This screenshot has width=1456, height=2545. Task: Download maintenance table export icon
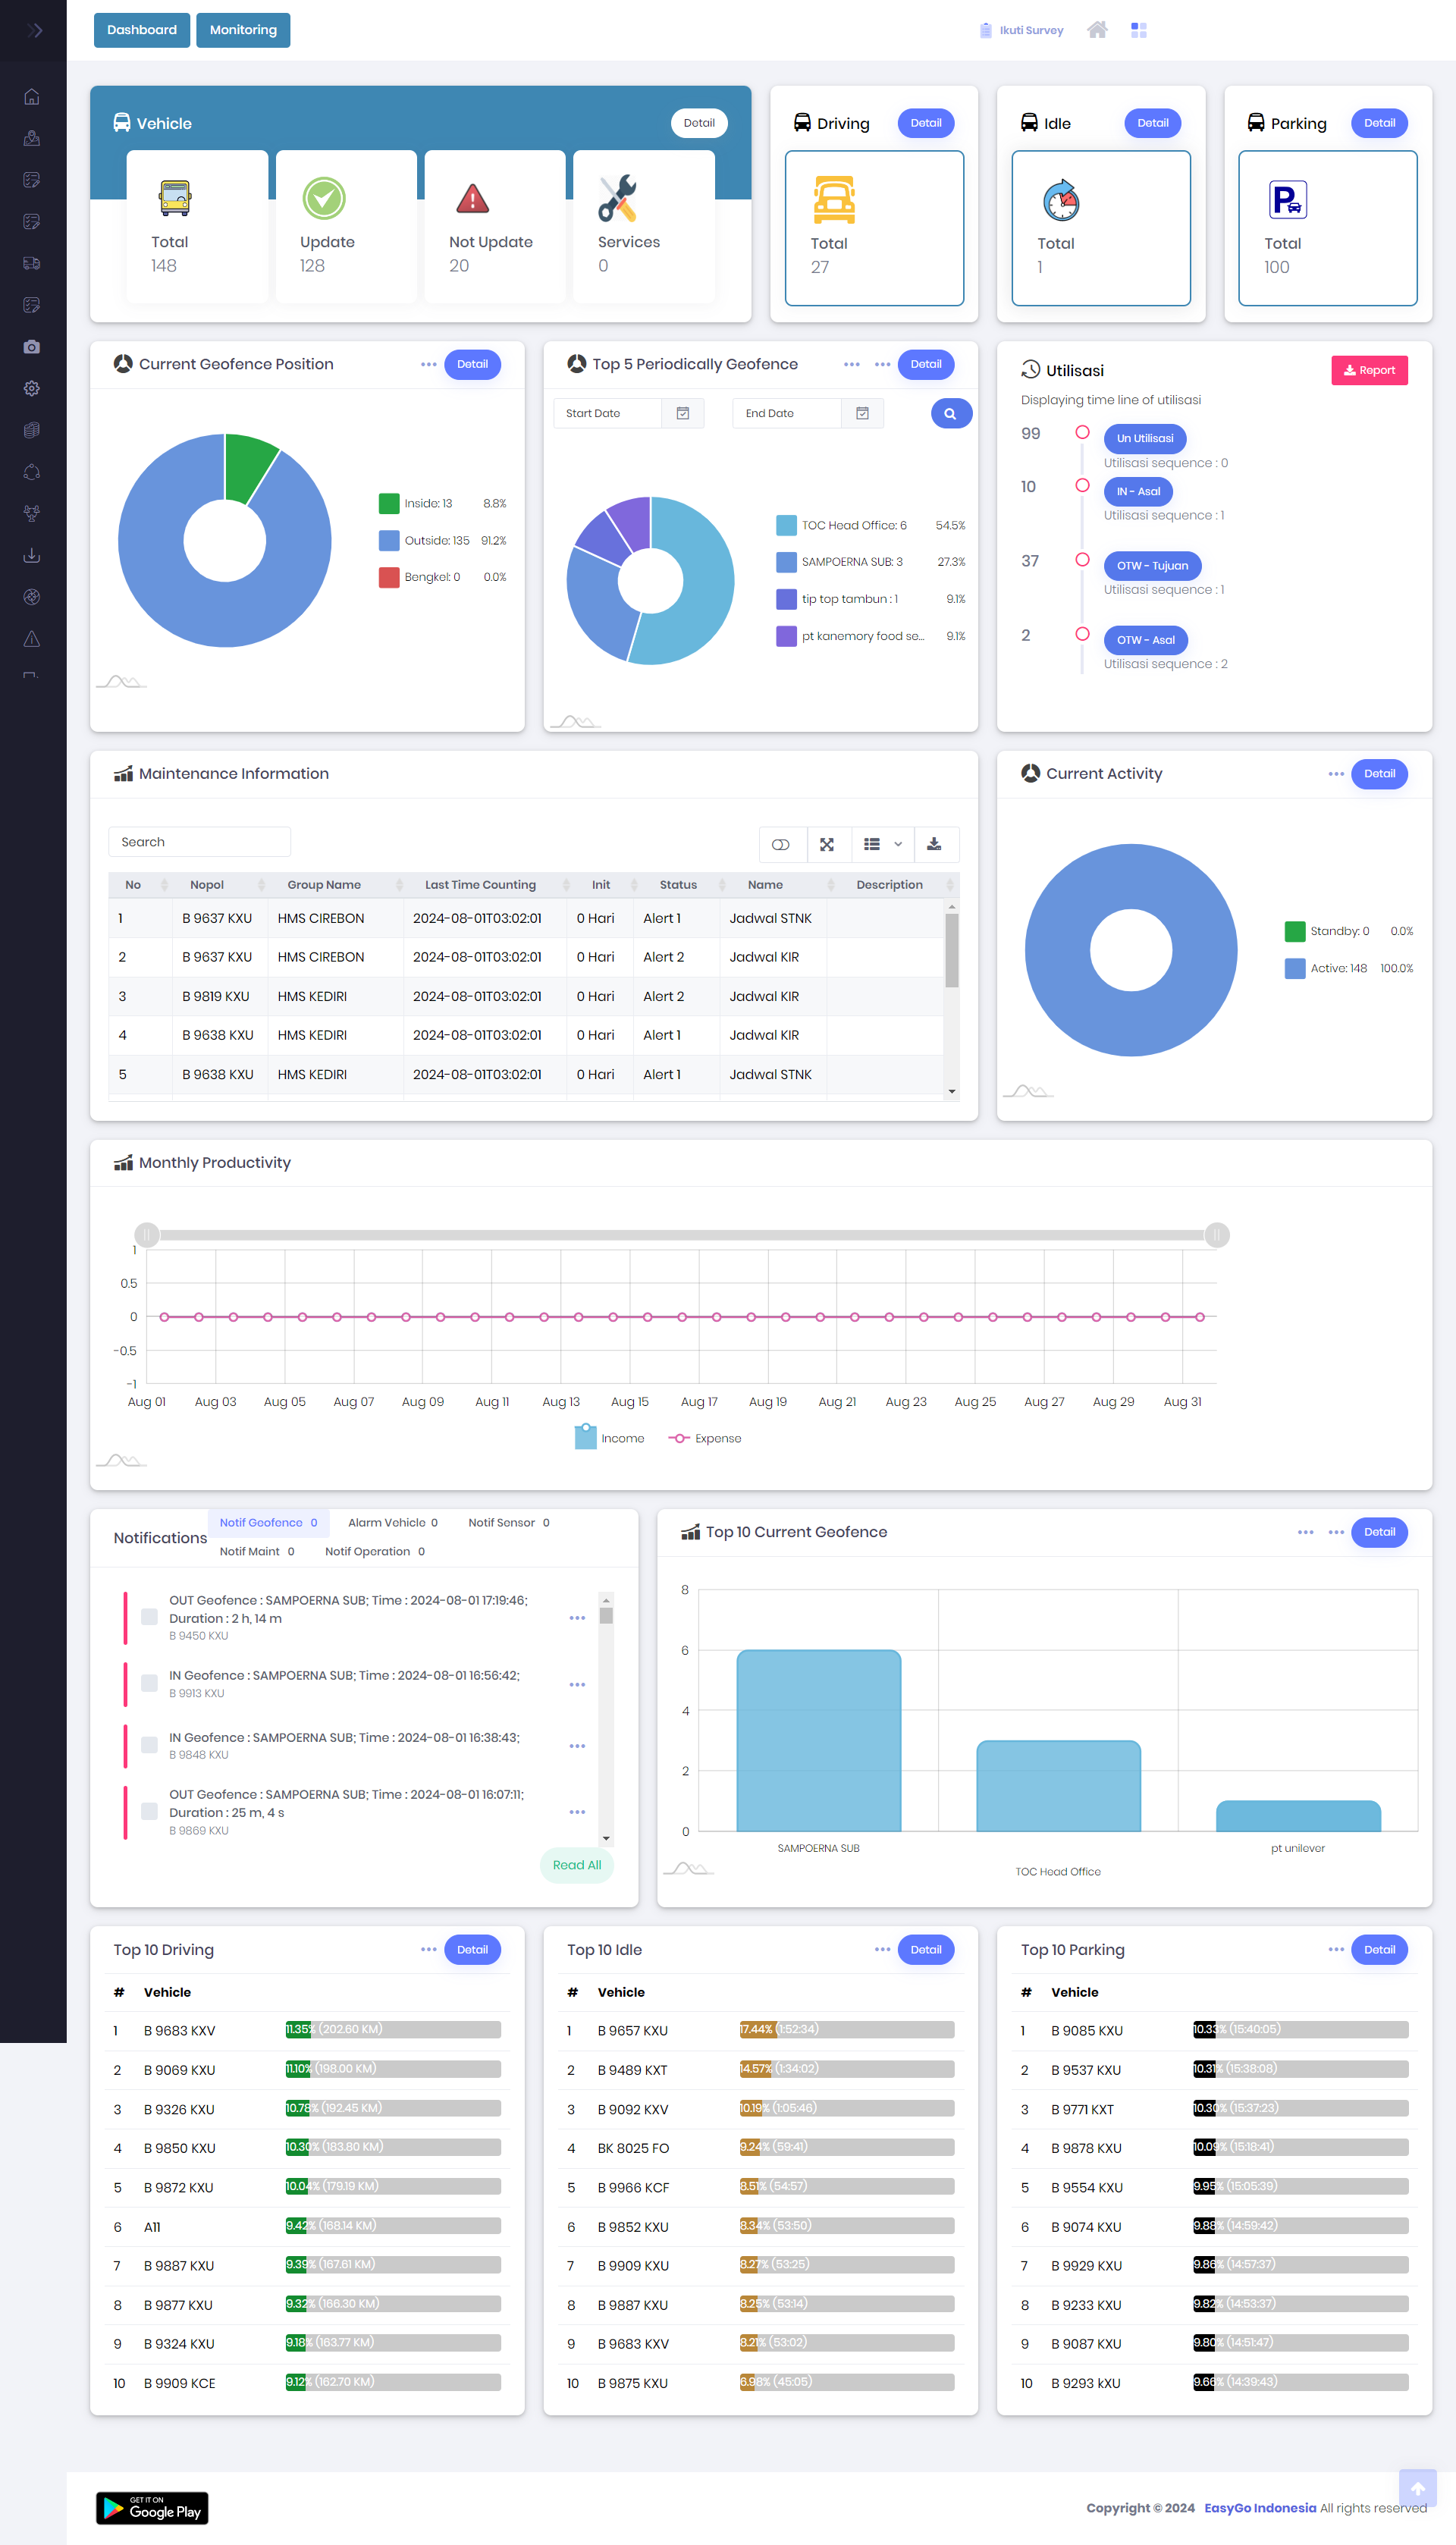coord(934,844)
